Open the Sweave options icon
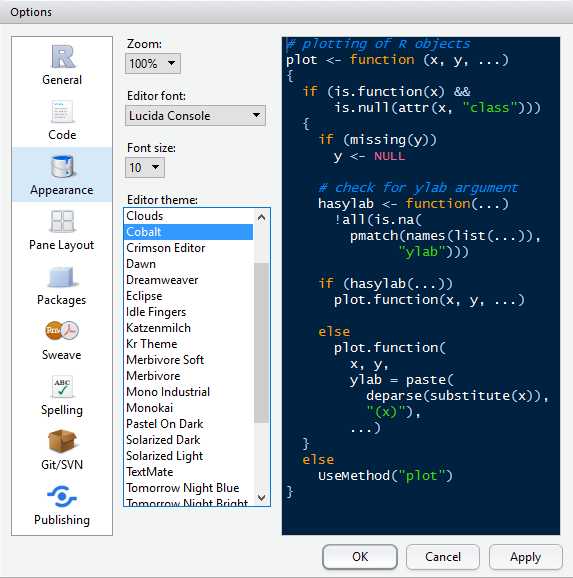Image resolution: width=573 pixels, height=578 pixels. coord(62,331)
